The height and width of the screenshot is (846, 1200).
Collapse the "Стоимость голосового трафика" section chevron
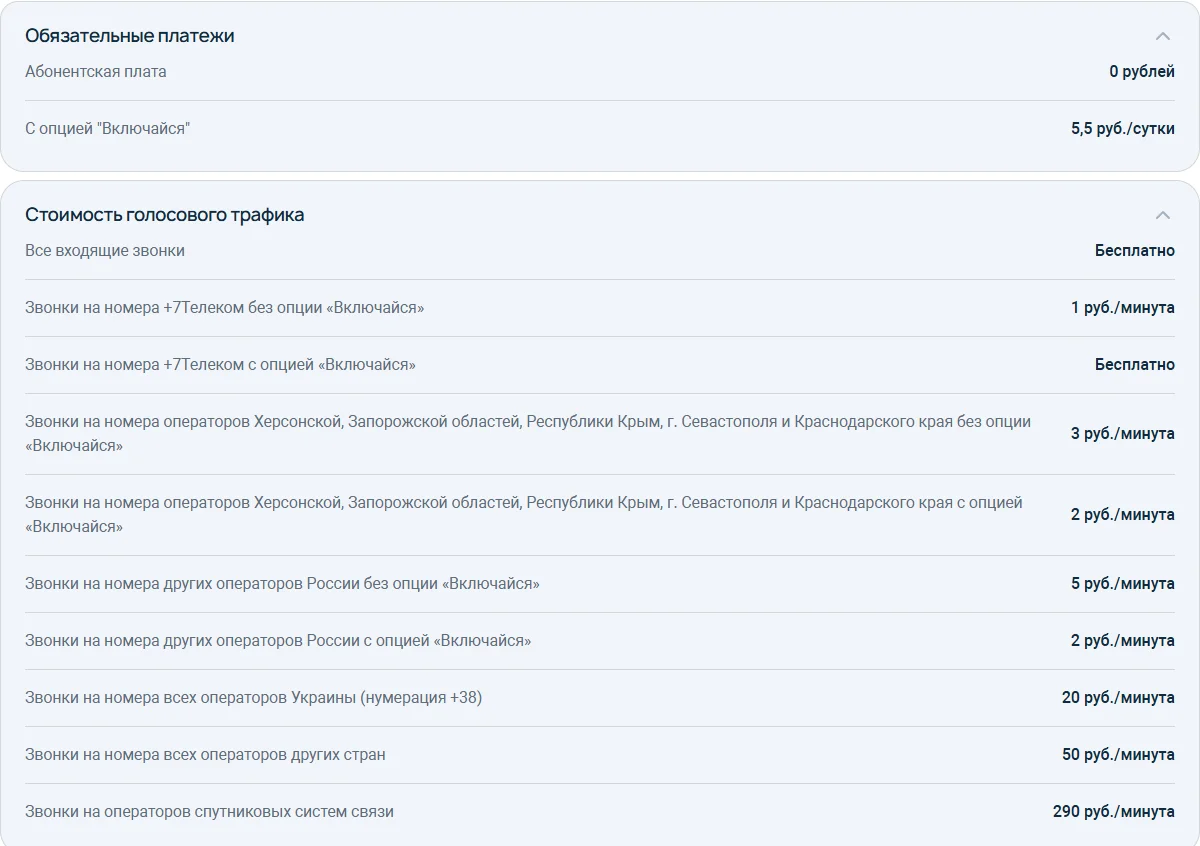pyautogui.click(x=1162, y=215)
